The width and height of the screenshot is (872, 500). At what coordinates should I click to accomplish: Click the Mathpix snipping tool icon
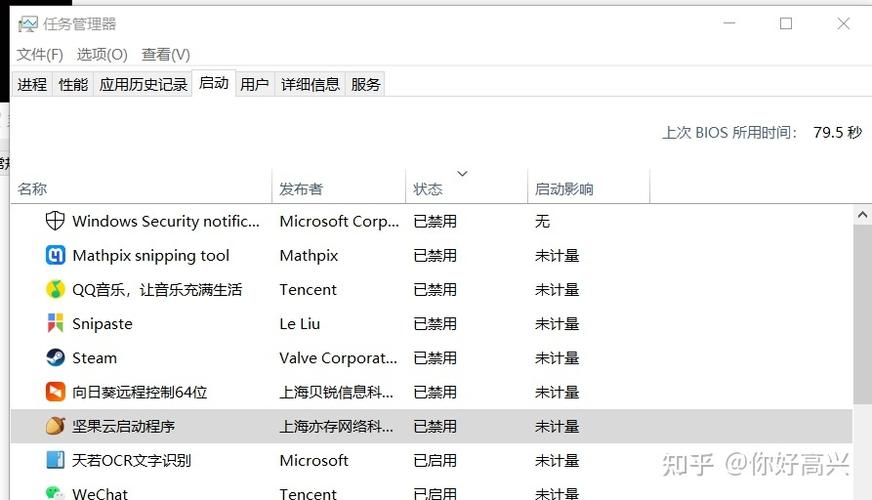pos(55,255)
